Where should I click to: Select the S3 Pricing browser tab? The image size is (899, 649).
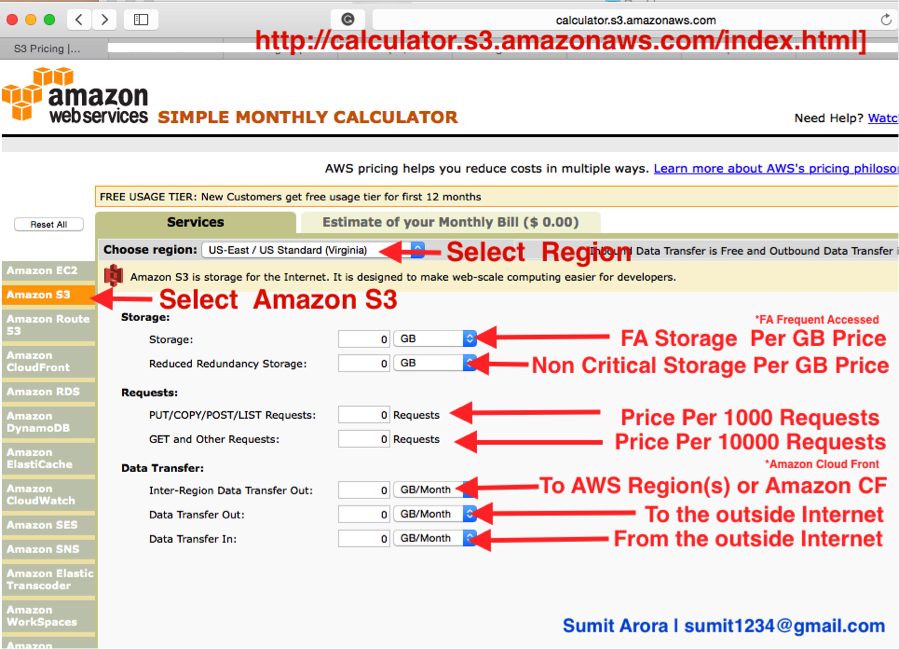point(54,49)
